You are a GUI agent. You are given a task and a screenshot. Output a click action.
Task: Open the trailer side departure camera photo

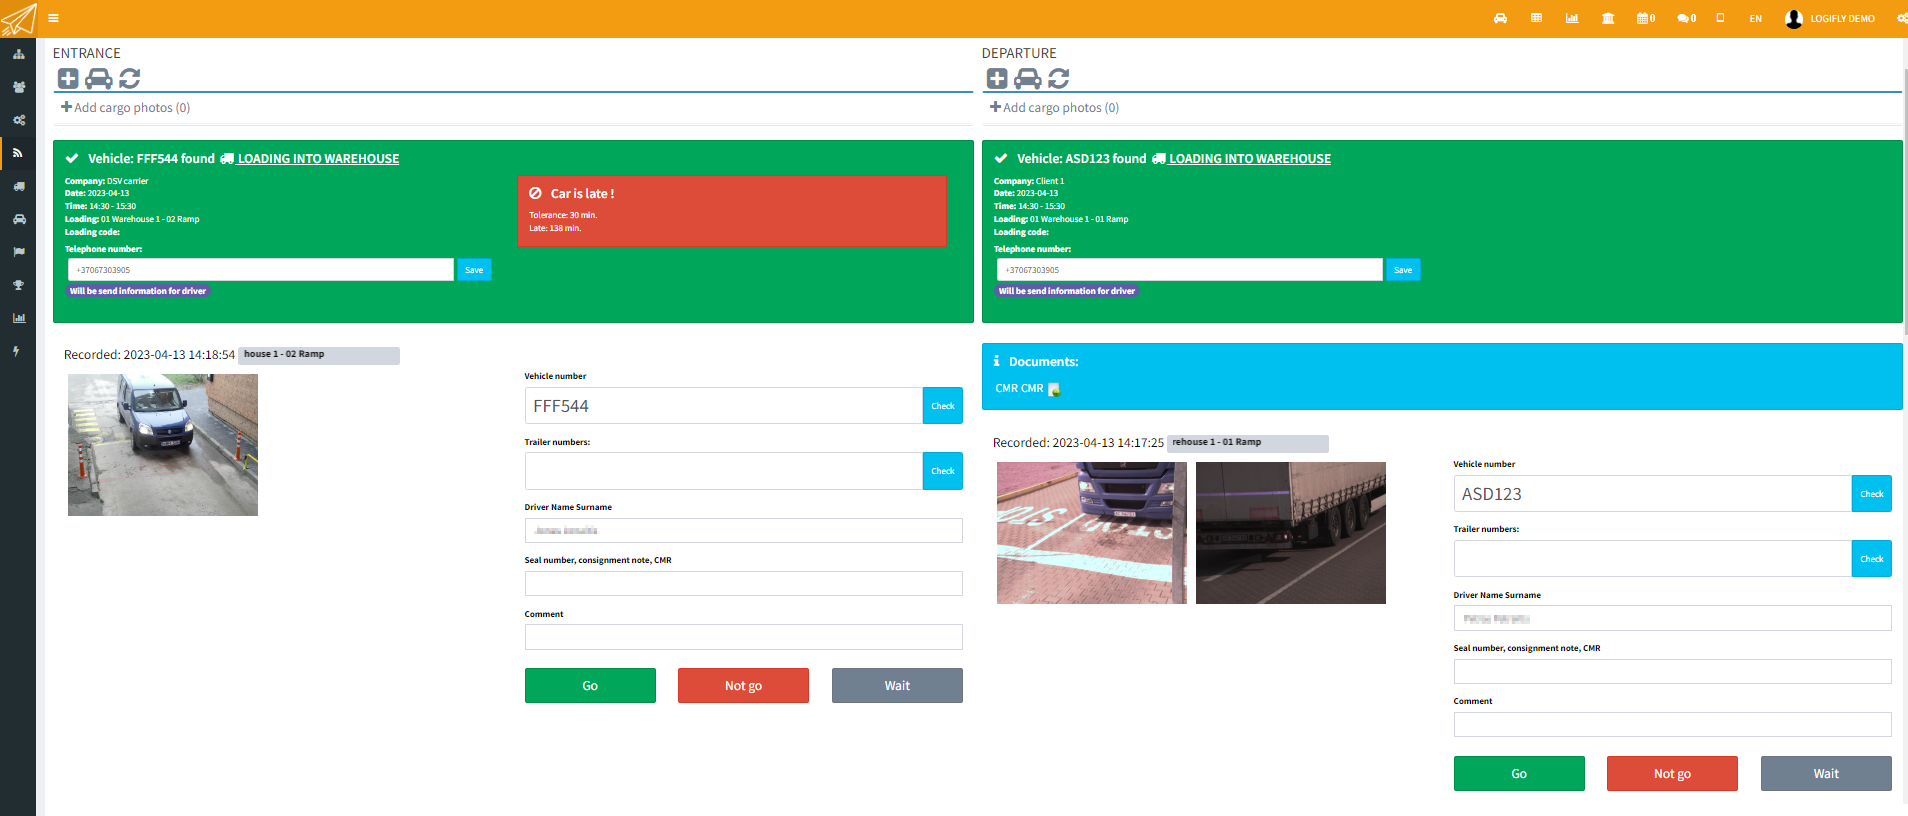(1291, 533)
